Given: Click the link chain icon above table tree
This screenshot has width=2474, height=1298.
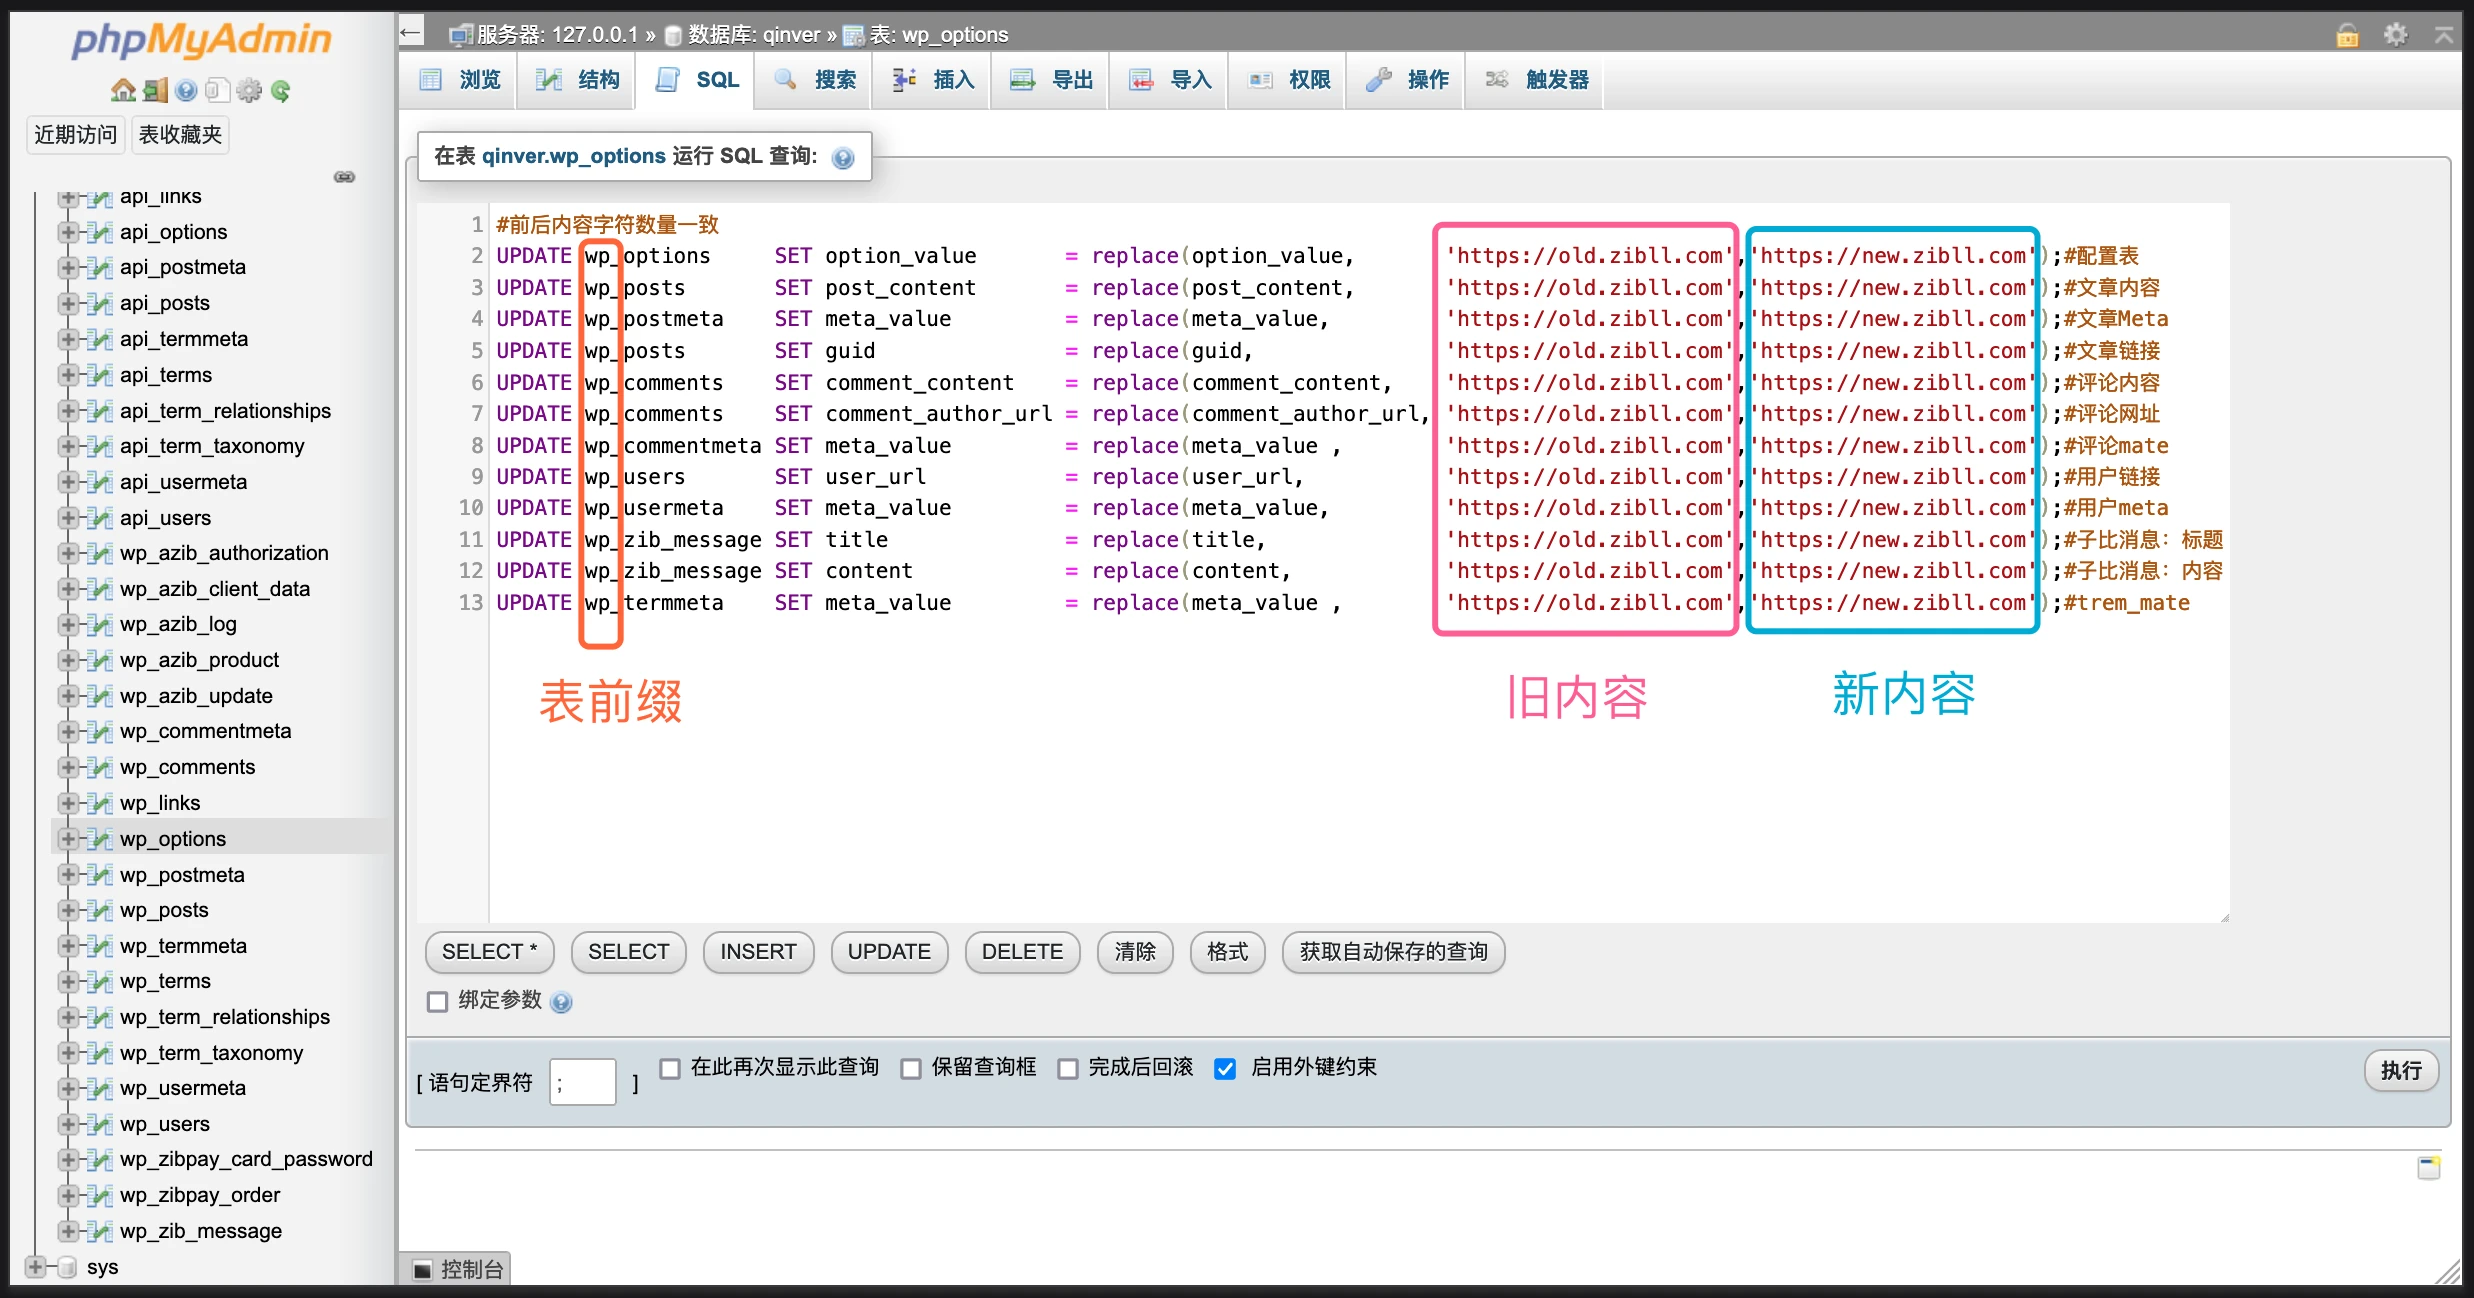Looking at the screenshot, I should (x=344, y=177).
